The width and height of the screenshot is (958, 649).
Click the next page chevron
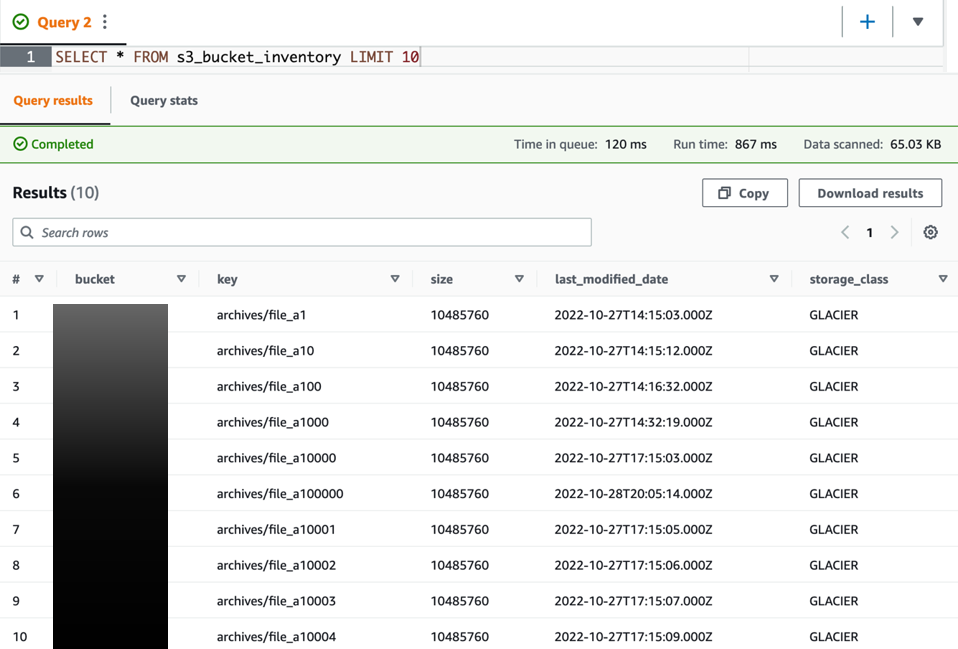click(x=895, y=231)
